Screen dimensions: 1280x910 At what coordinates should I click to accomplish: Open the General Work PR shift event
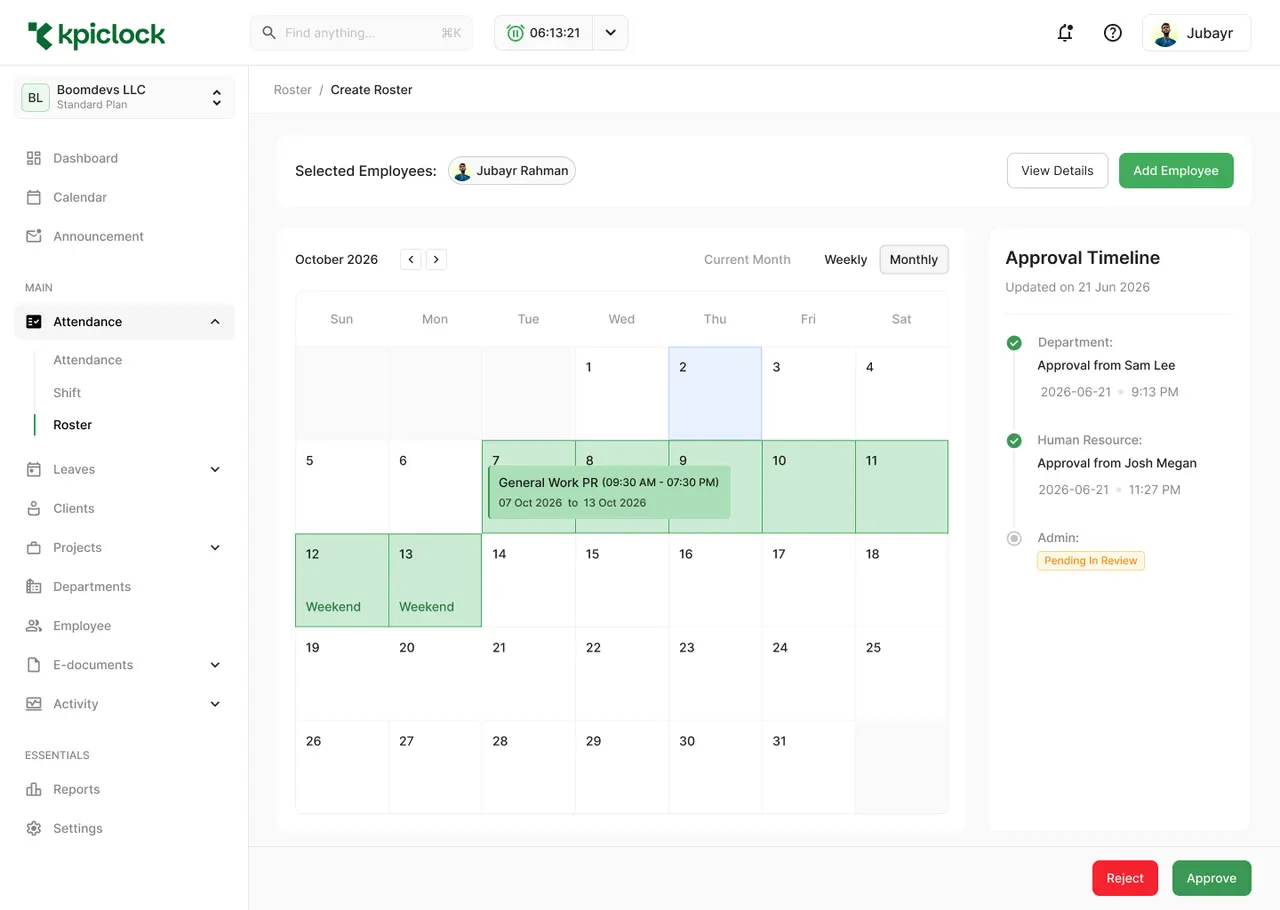609,492
